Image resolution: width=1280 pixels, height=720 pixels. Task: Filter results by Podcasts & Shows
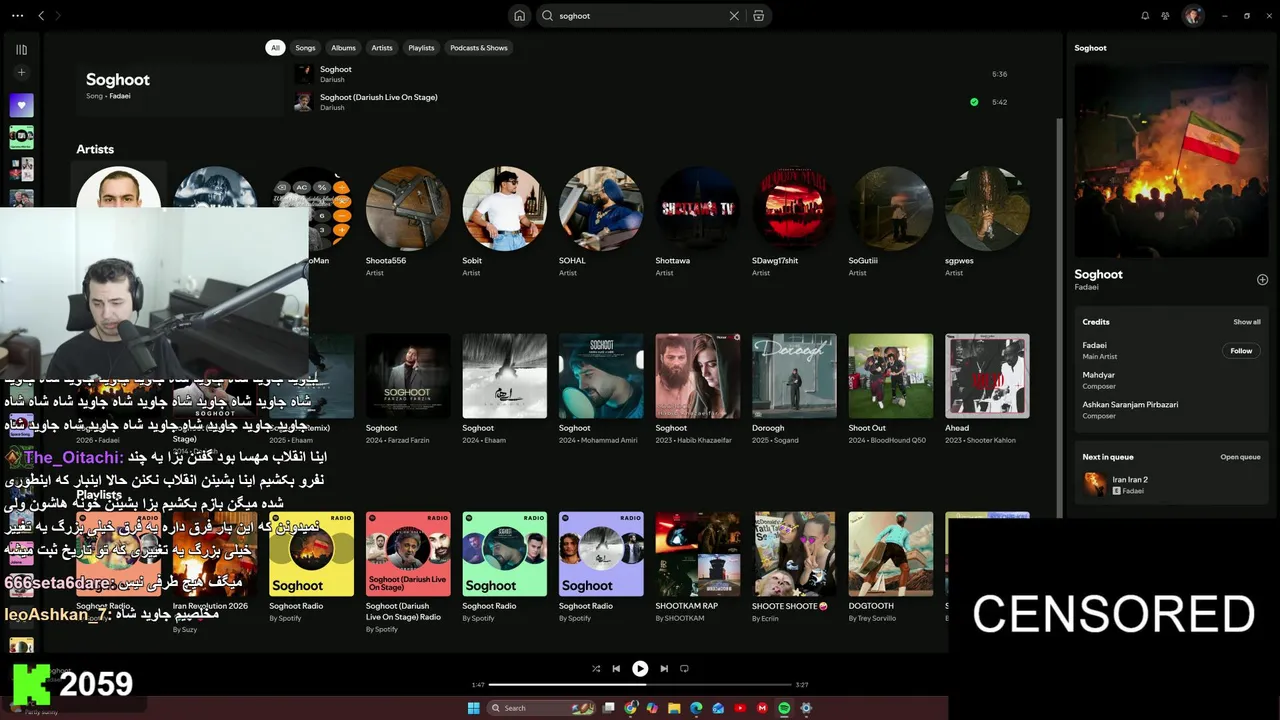[x=479, y=48]
